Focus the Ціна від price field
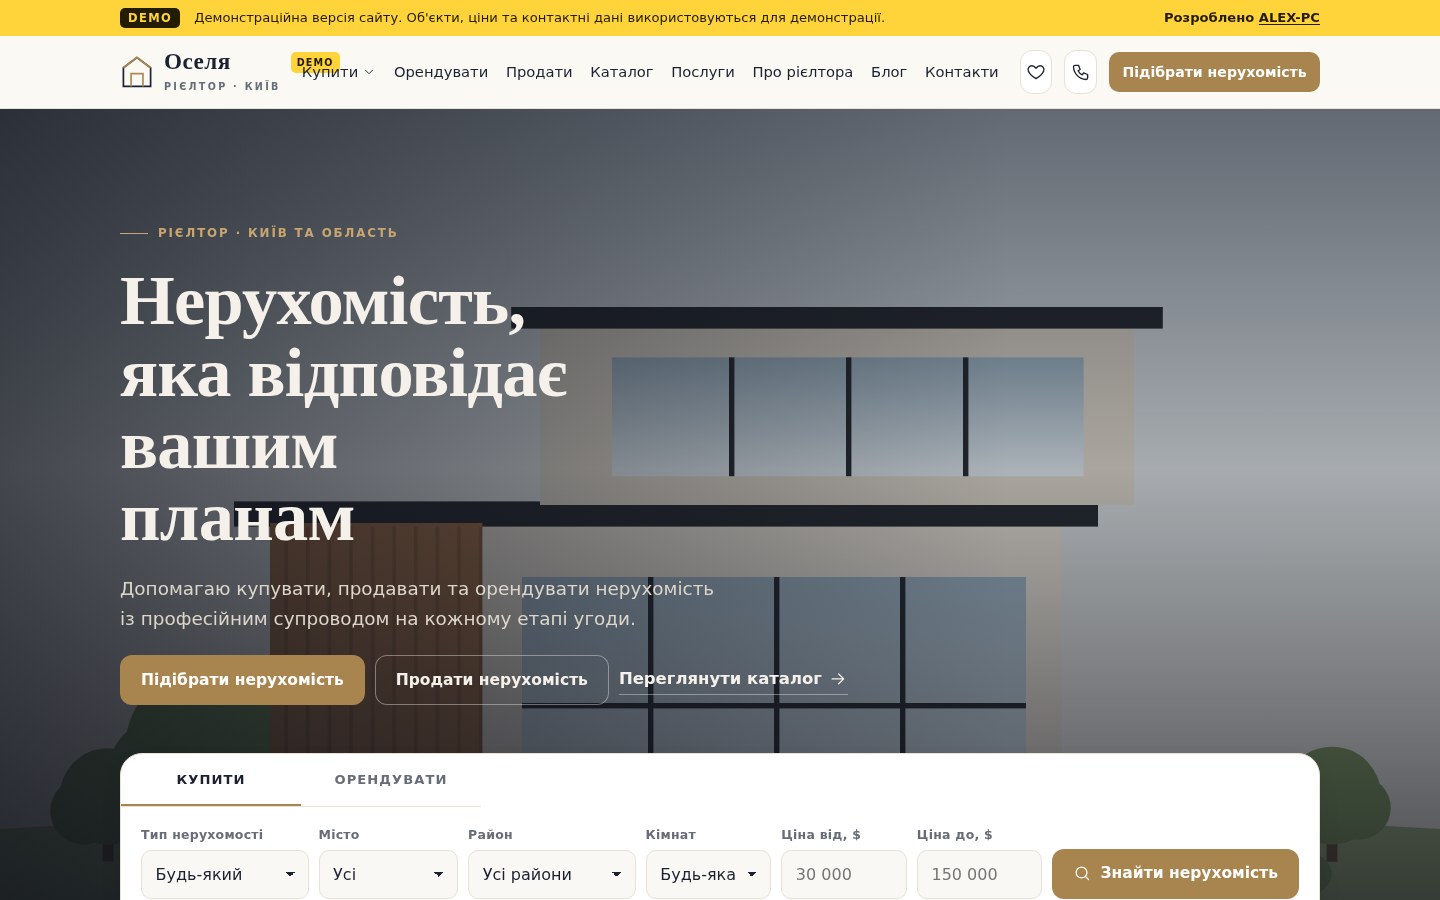This screenshot has height=900, width=1440. point(844,874)
